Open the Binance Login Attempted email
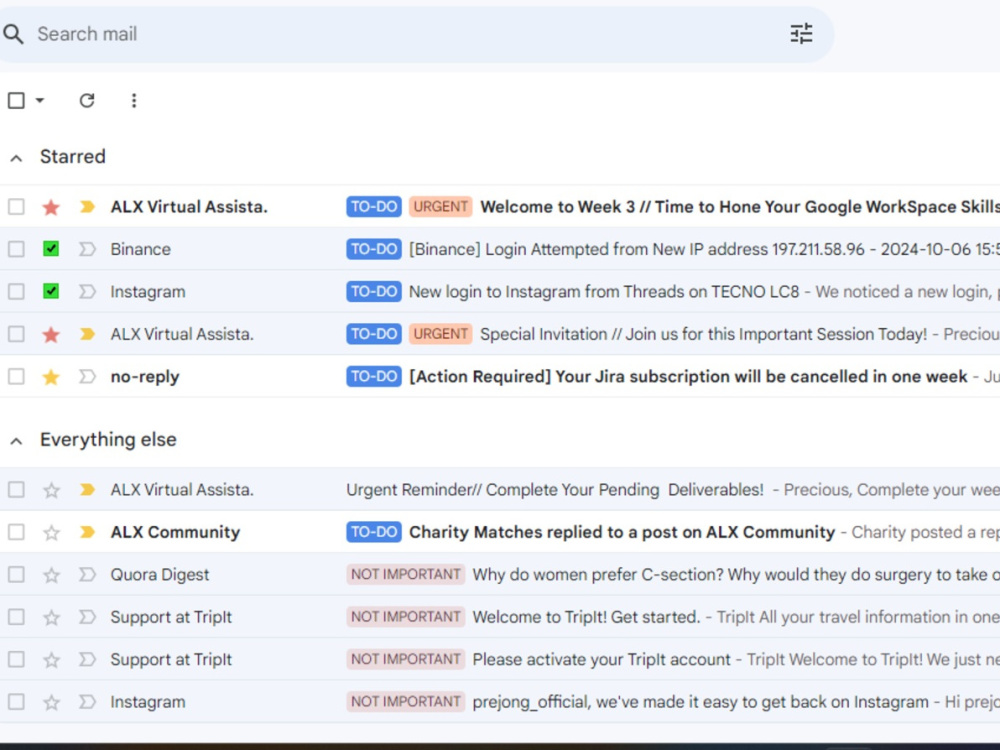1000x750 pixels. click(704, 249)
